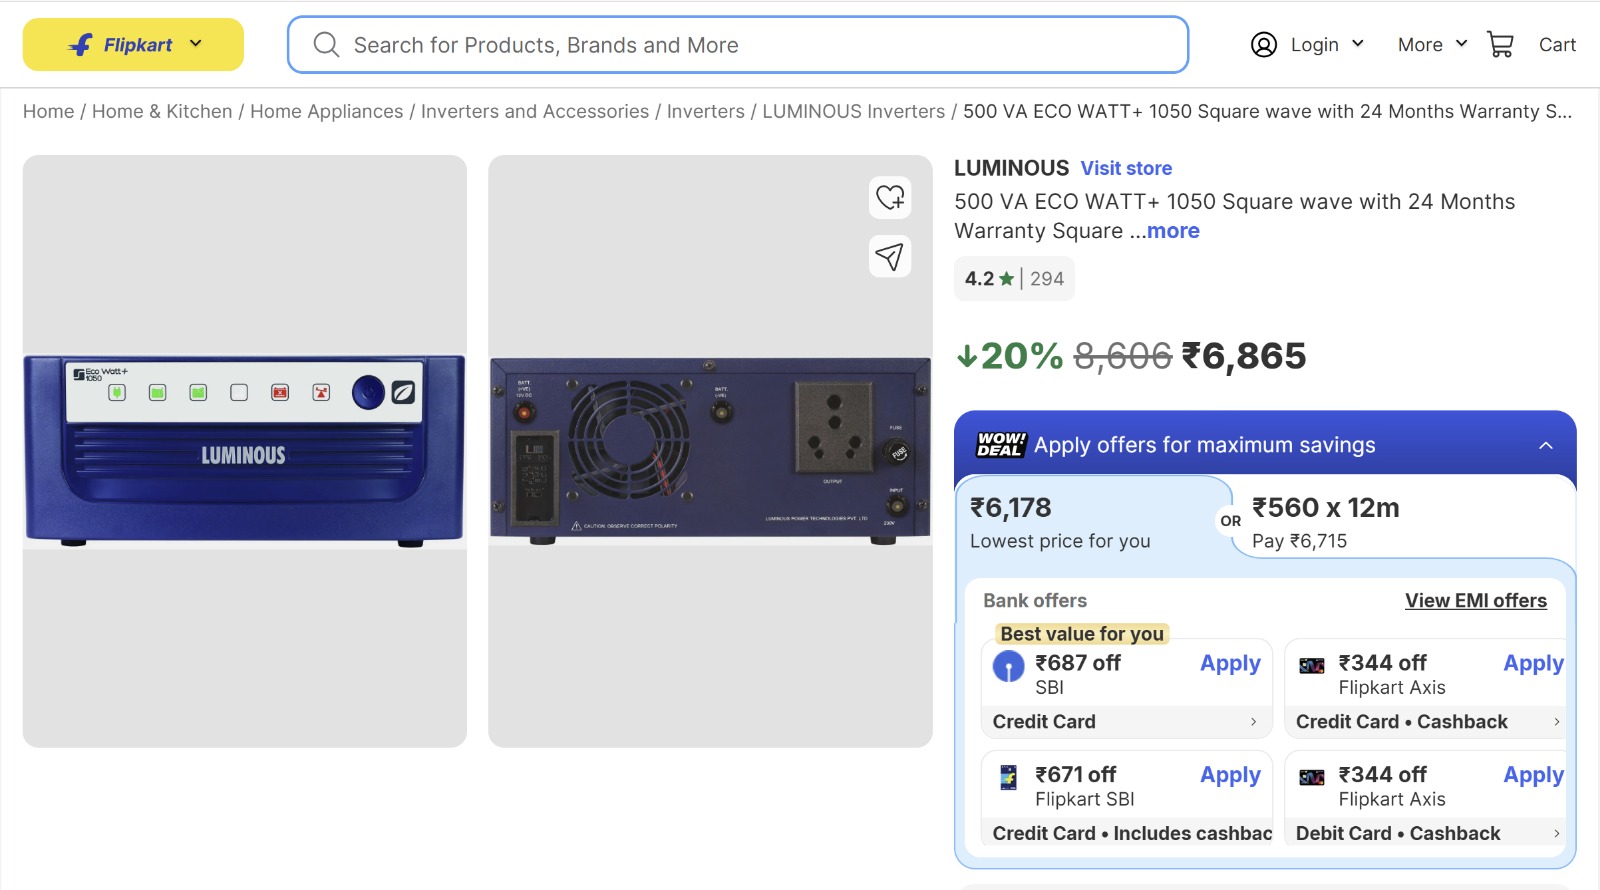
Task: Open the View EMI offers link
Action: (x=1475, y=601)
